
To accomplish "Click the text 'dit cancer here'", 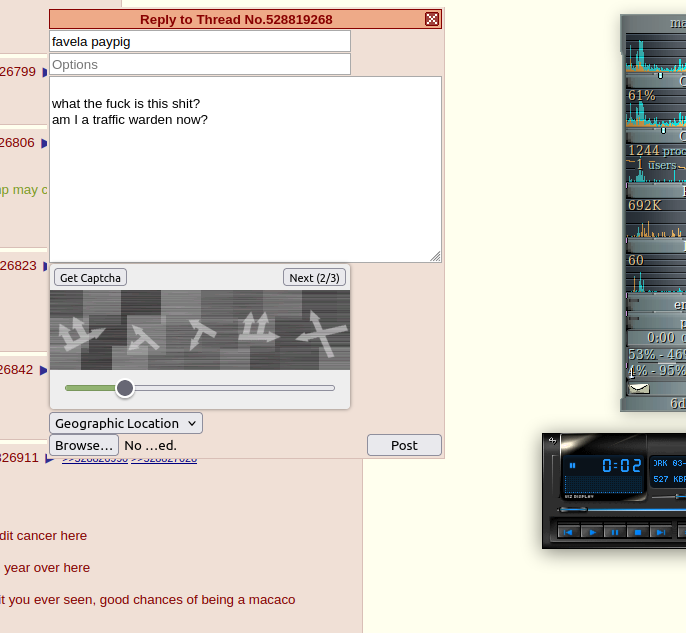I will [43, 535].
